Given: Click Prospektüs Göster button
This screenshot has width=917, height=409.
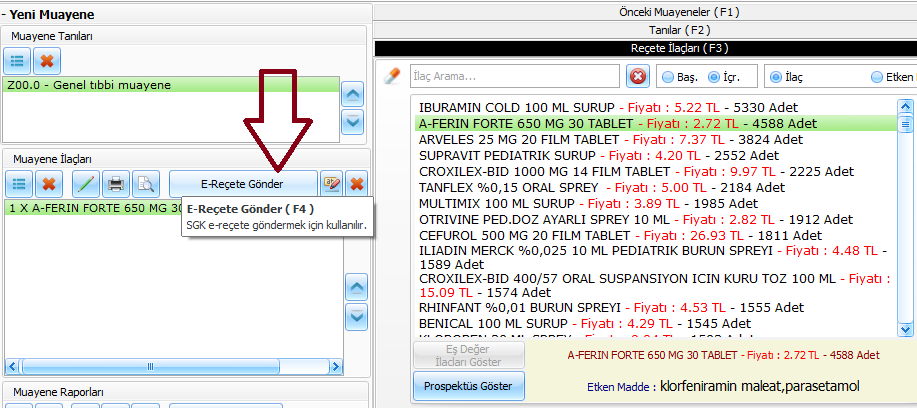Looking at the screenshot, I should 468,386.
